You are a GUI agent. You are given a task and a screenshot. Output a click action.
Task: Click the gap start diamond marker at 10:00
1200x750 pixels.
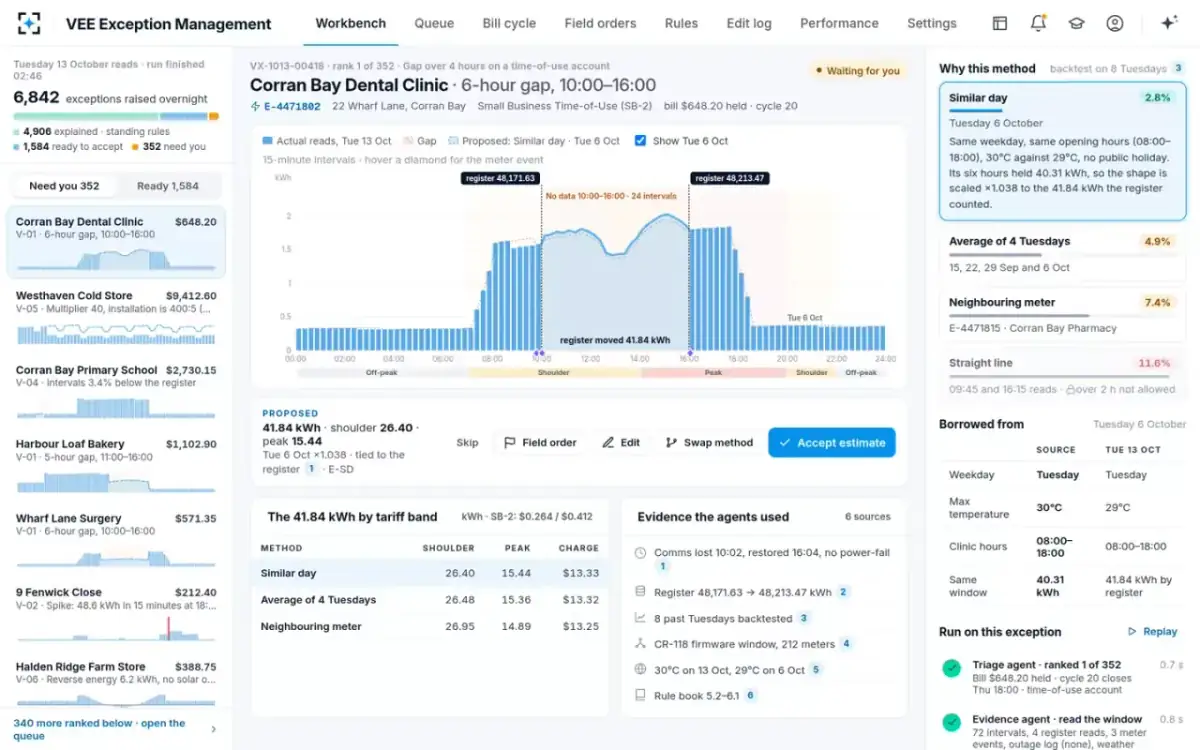(540, 353)
